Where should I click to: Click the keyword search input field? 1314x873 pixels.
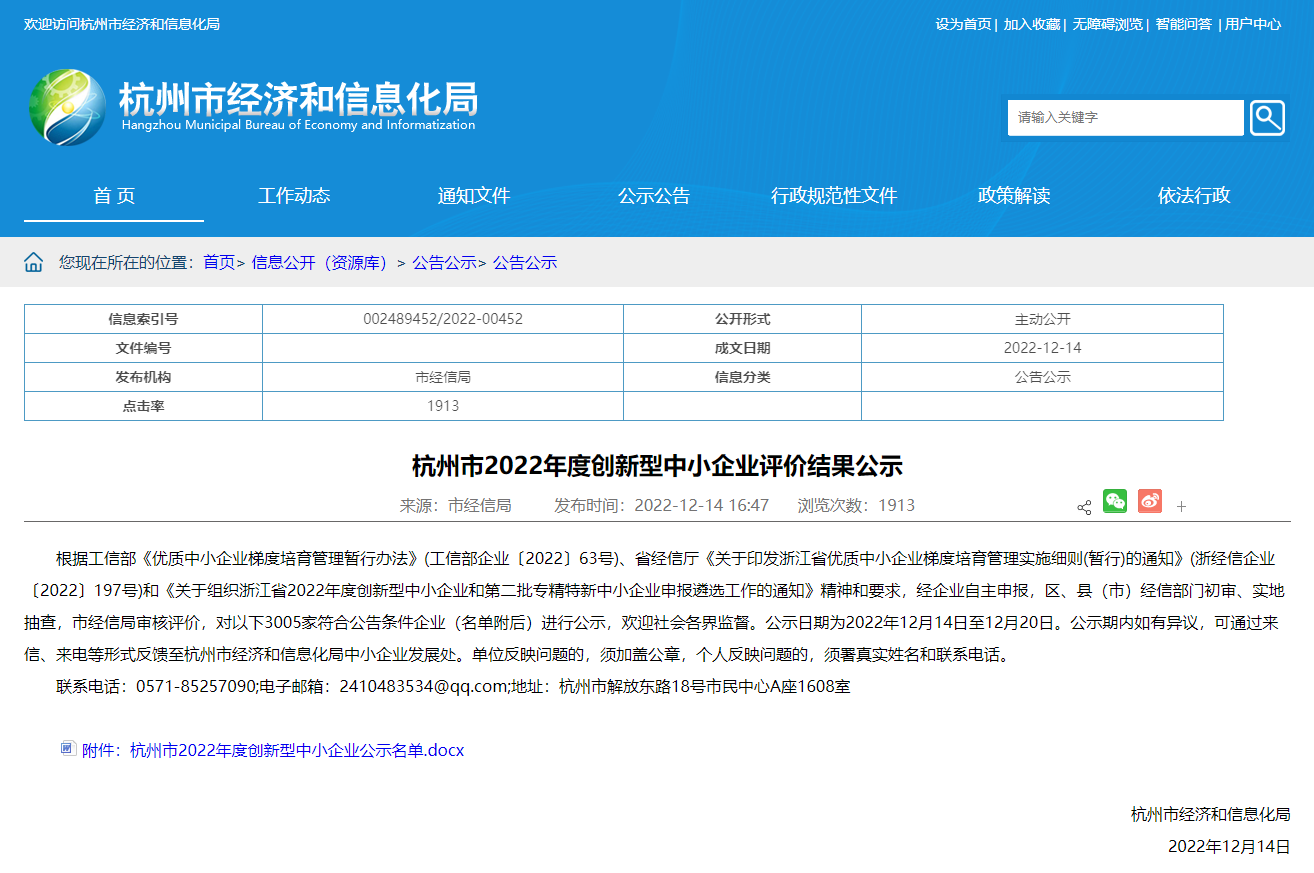click(x=1125, y=118)
